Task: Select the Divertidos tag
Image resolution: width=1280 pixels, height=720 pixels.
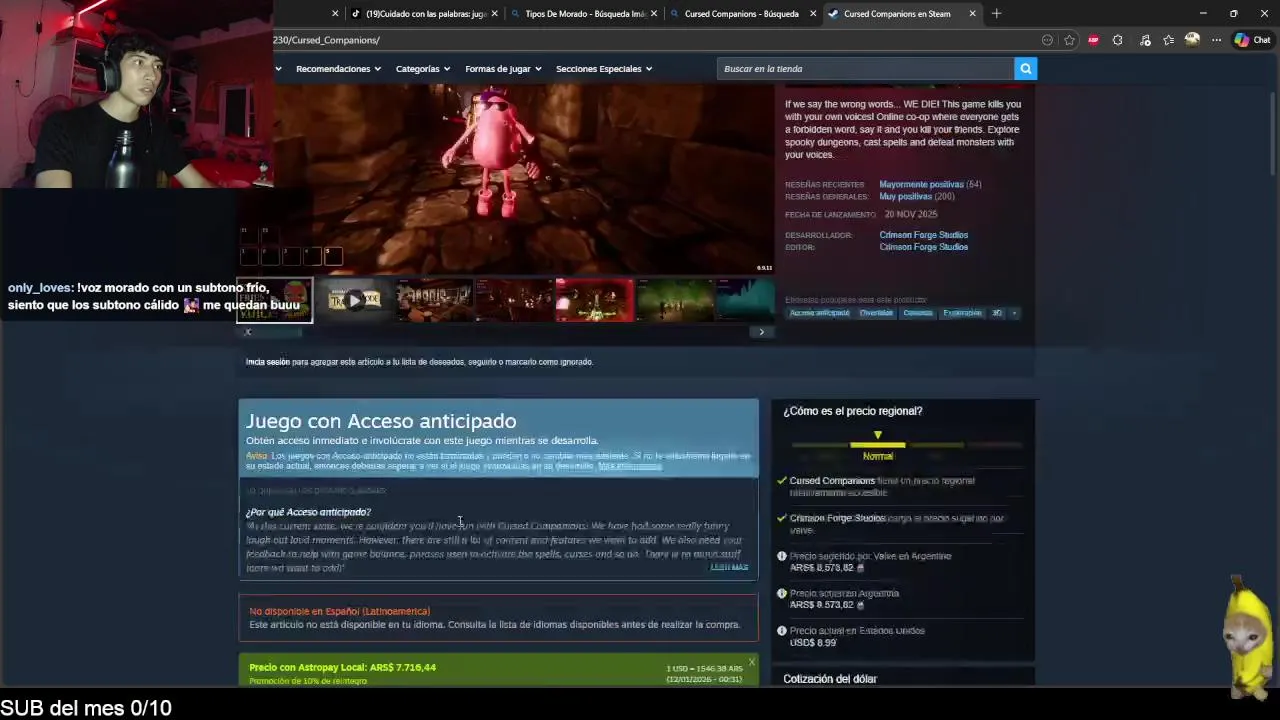Action: click(876, 313)
